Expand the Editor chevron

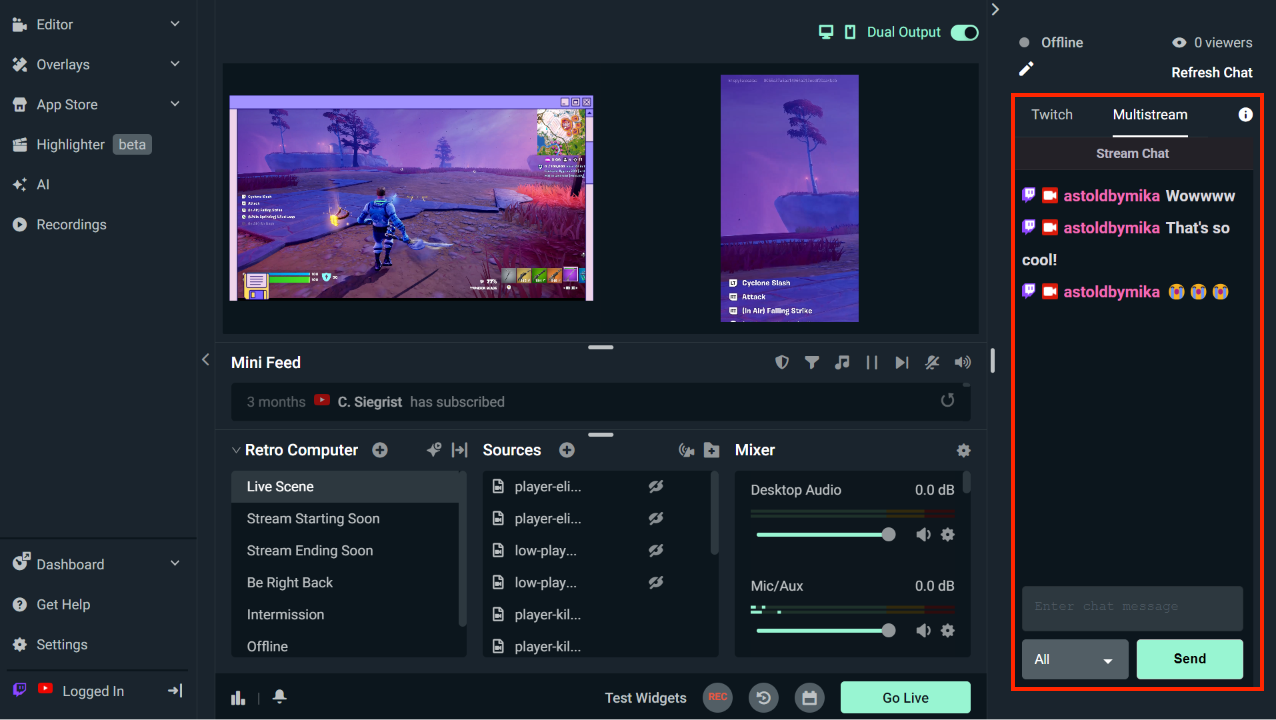[175, 24]
